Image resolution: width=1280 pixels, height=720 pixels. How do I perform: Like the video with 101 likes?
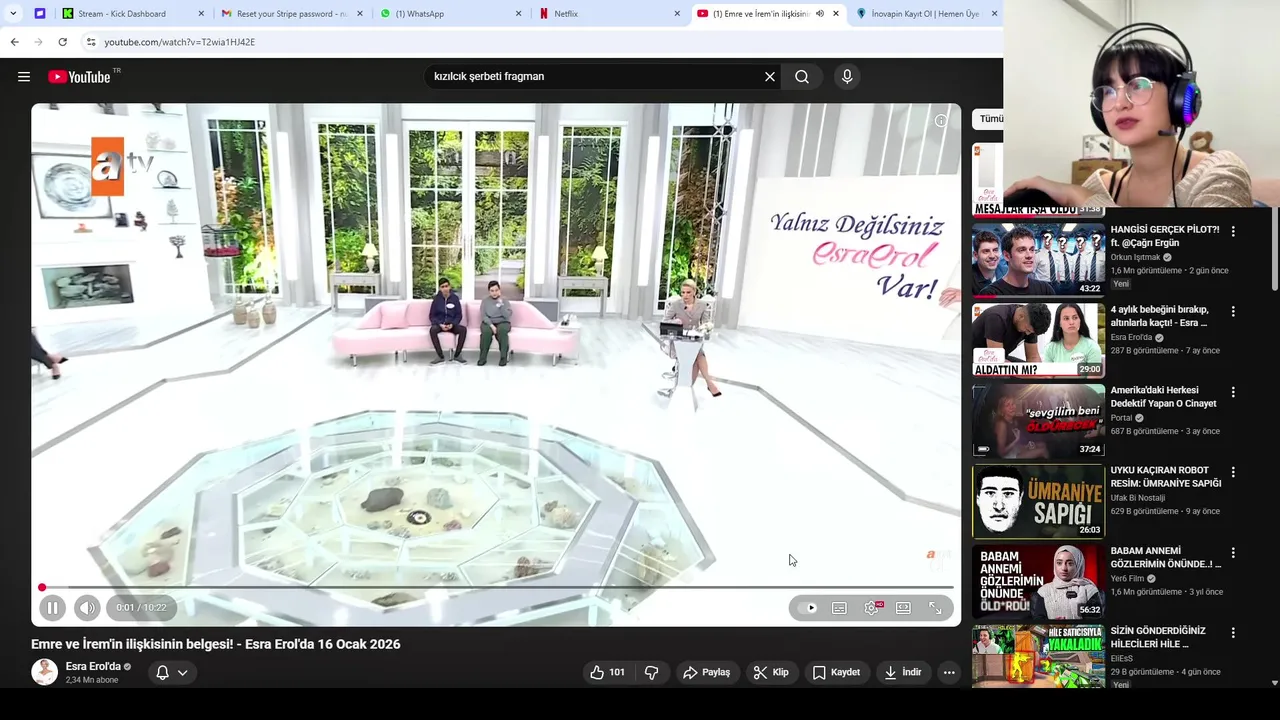click(608, 673)
